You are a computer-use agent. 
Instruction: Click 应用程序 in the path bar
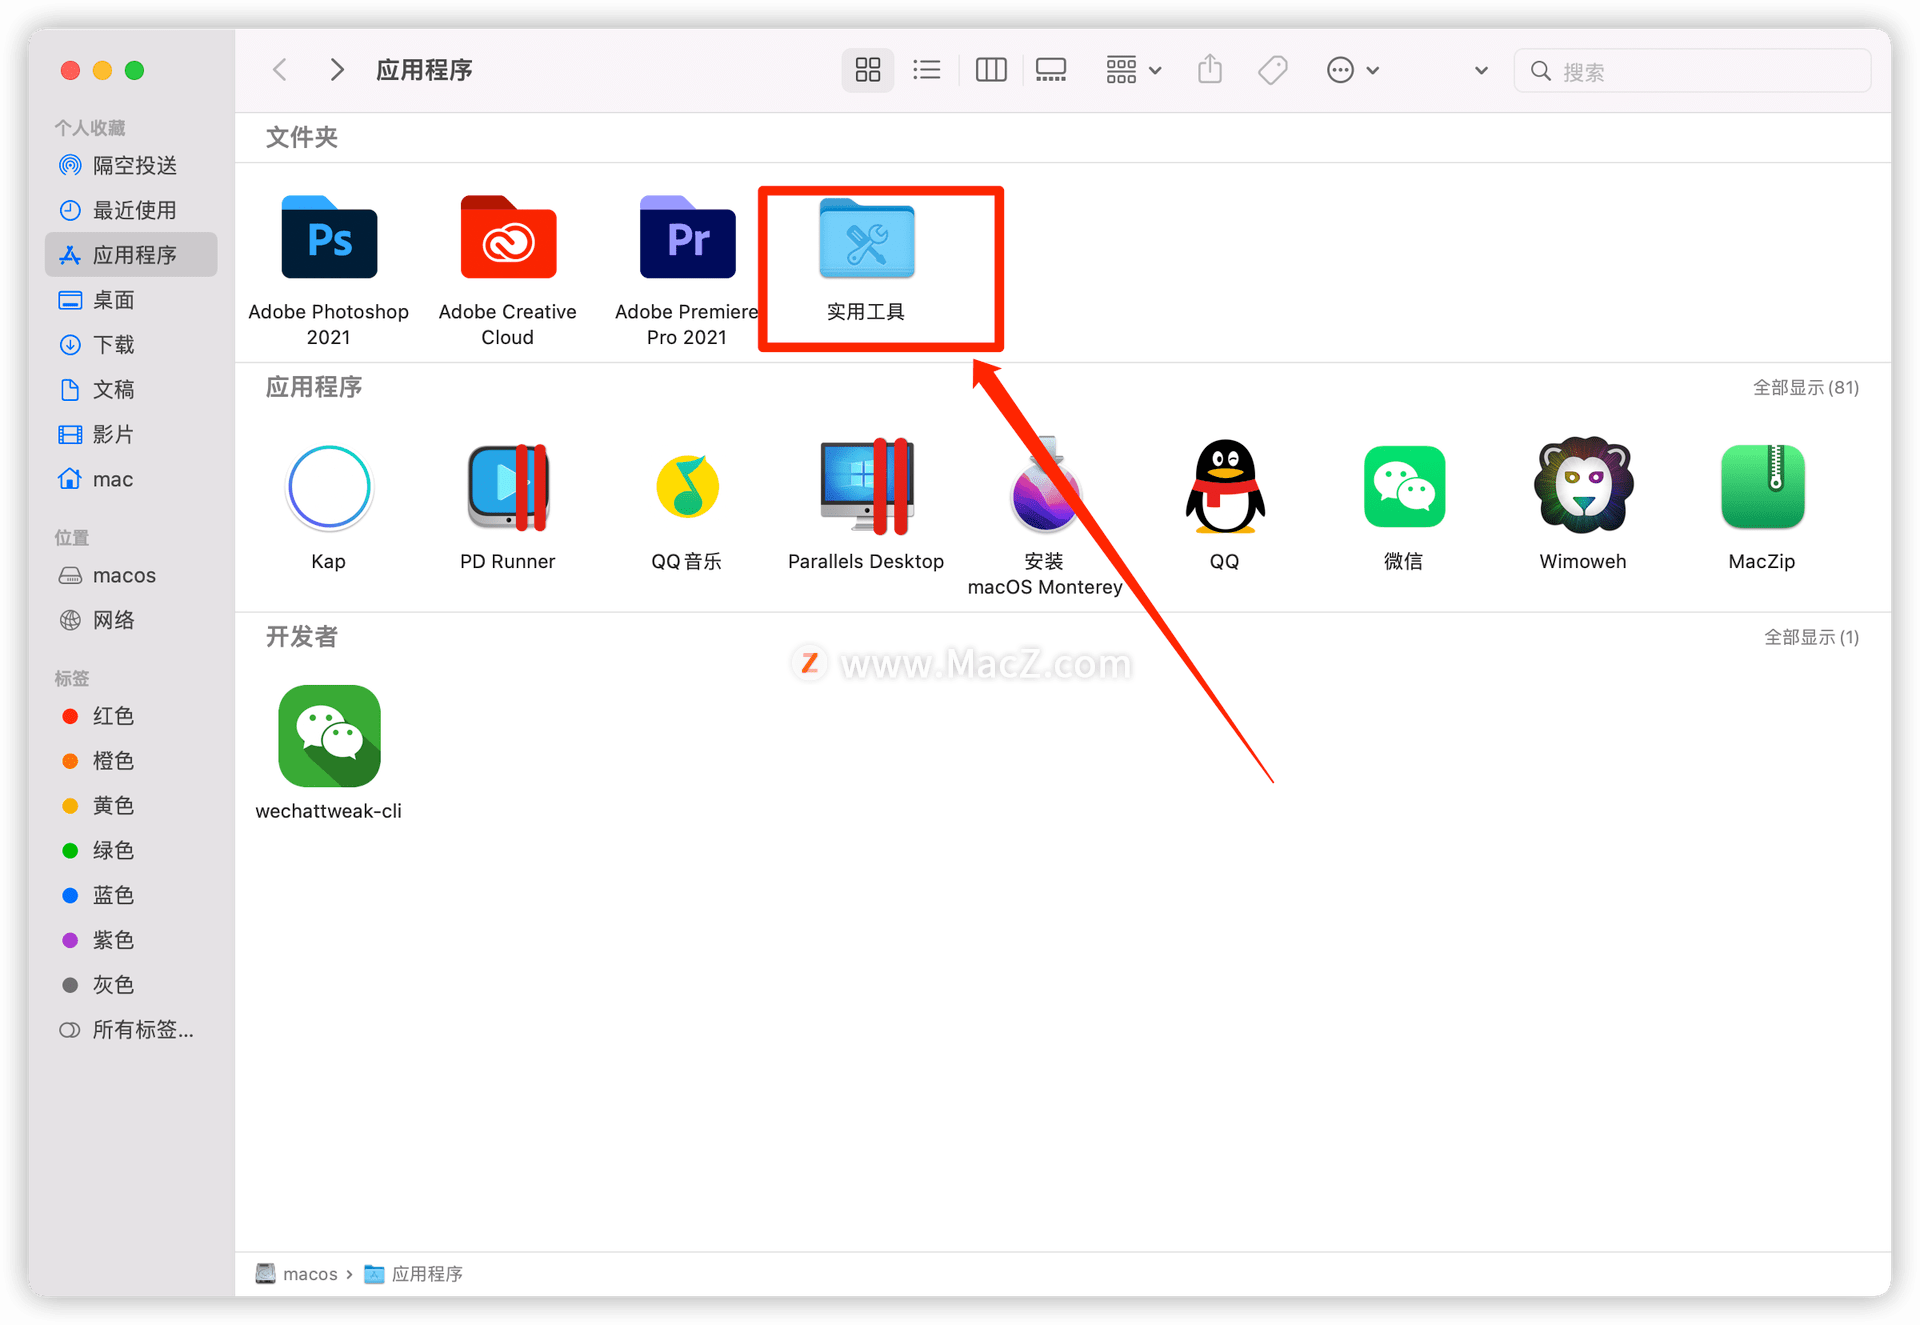[414, 1273]
